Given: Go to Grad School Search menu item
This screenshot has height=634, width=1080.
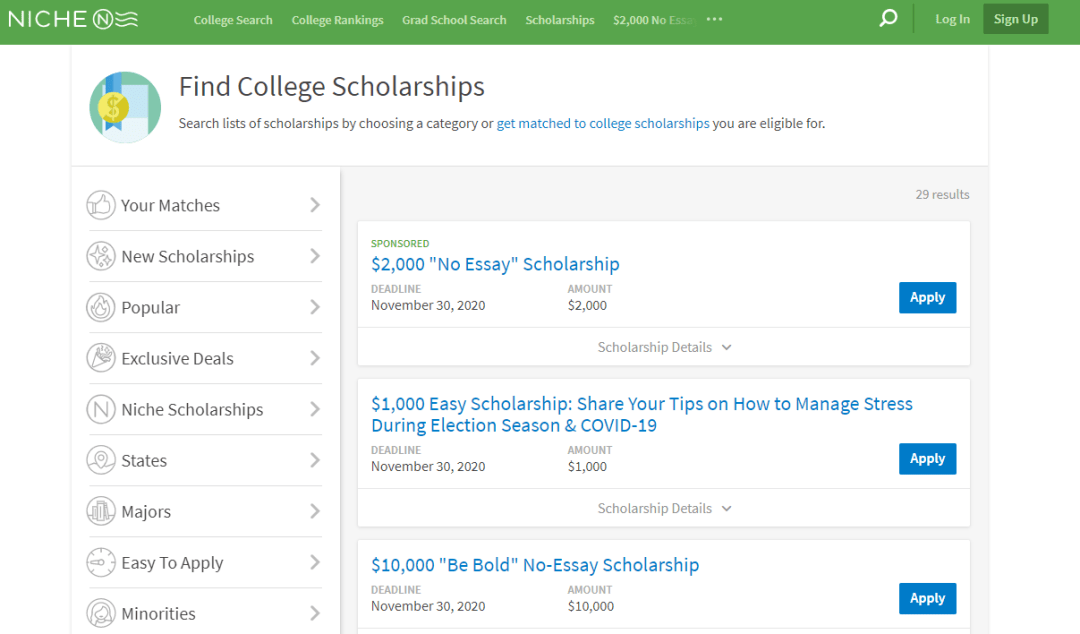Looking at the screenshot, I should point(454,20).
